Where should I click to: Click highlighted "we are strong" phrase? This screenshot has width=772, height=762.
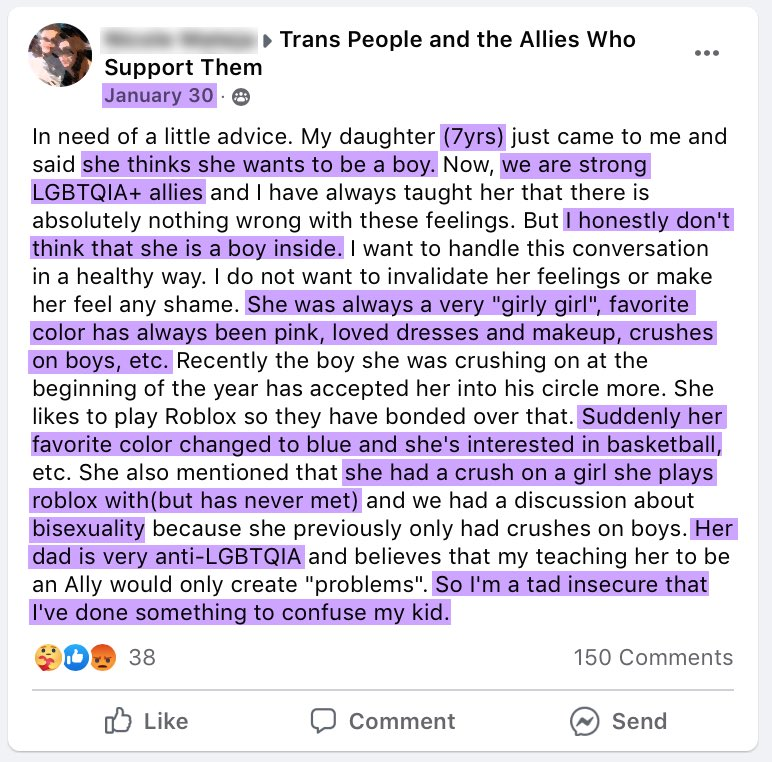pyautogui.click(x=574, y=164)
